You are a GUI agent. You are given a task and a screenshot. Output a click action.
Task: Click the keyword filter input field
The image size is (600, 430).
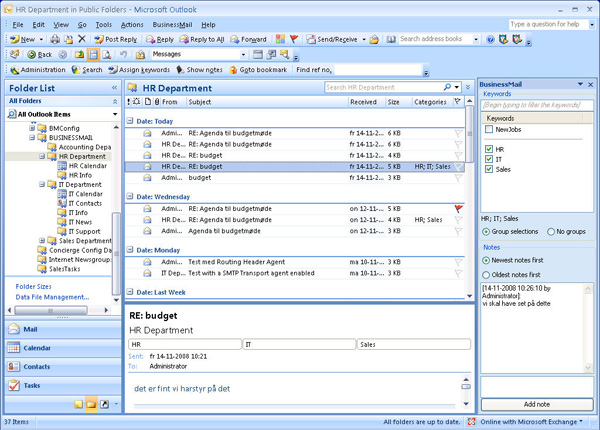click(x=537, y=105)
